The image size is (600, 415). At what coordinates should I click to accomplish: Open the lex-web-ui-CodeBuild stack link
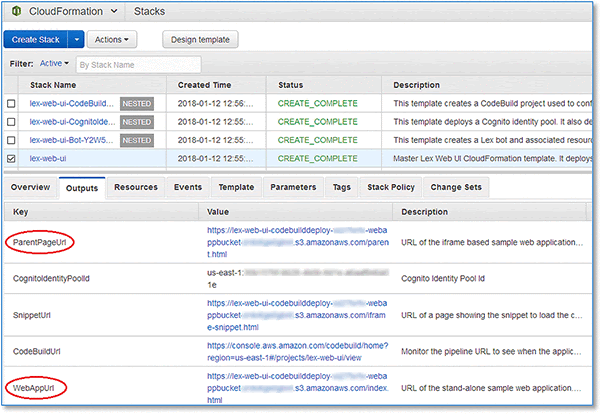72,103
